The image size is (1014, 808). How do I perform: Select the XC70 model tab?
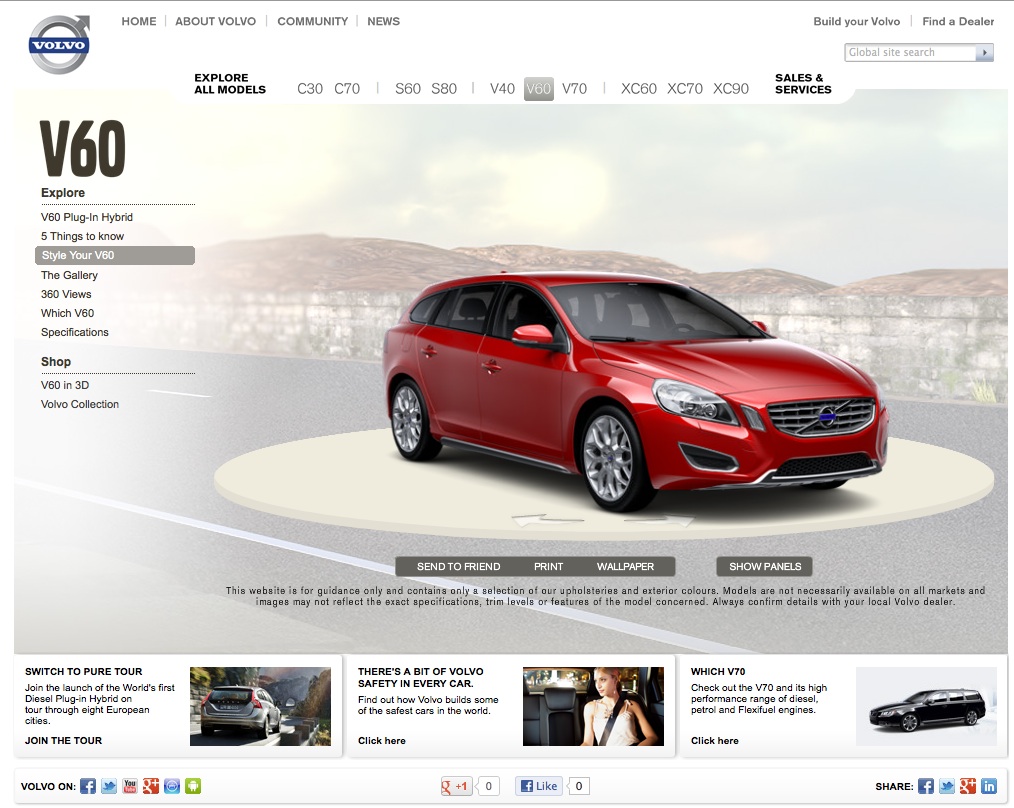pos(685,89)
